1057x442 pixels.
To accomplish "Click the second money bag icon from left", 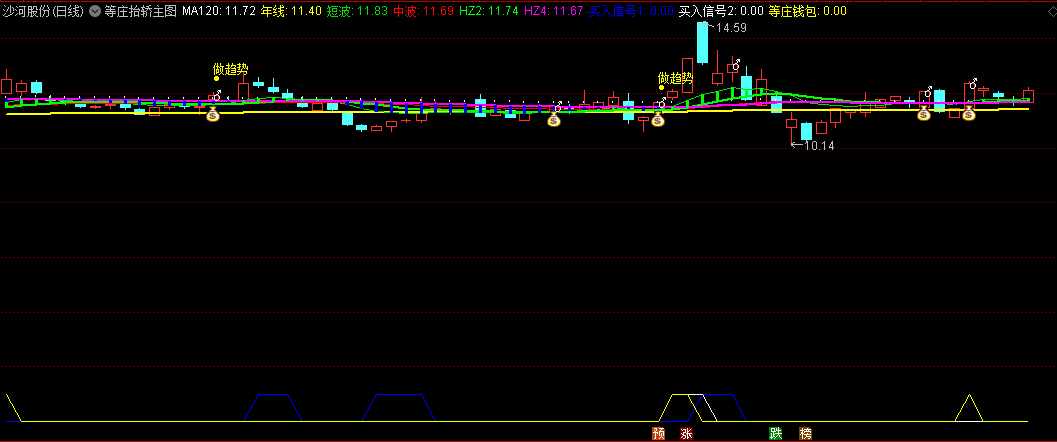I will (553, 119).
